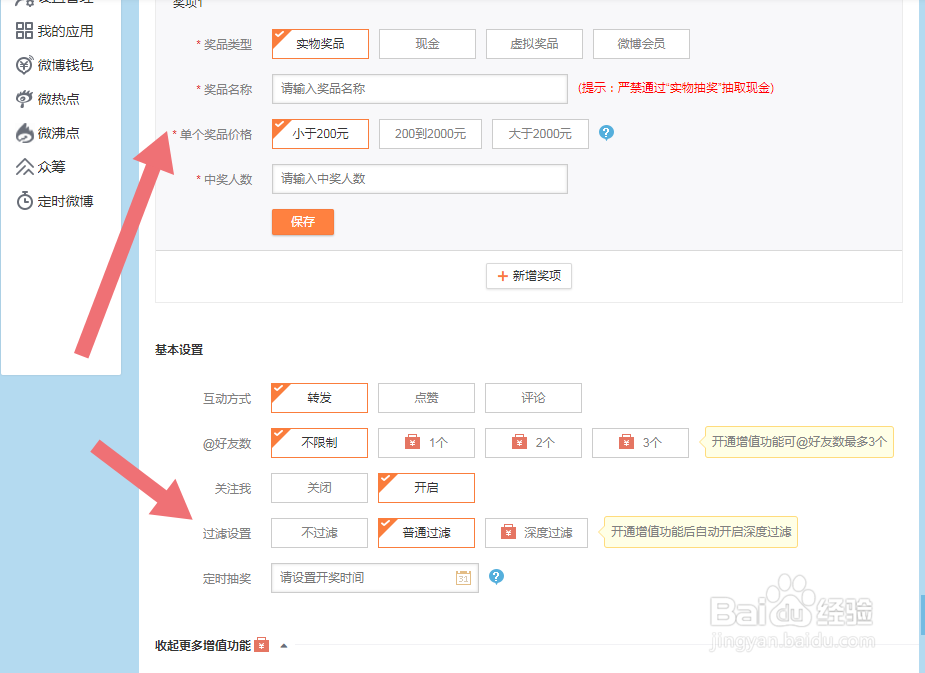This screenshot has height=673, width=925.
Task: Select the 大于2000元 price range
Action: [540, 133]
